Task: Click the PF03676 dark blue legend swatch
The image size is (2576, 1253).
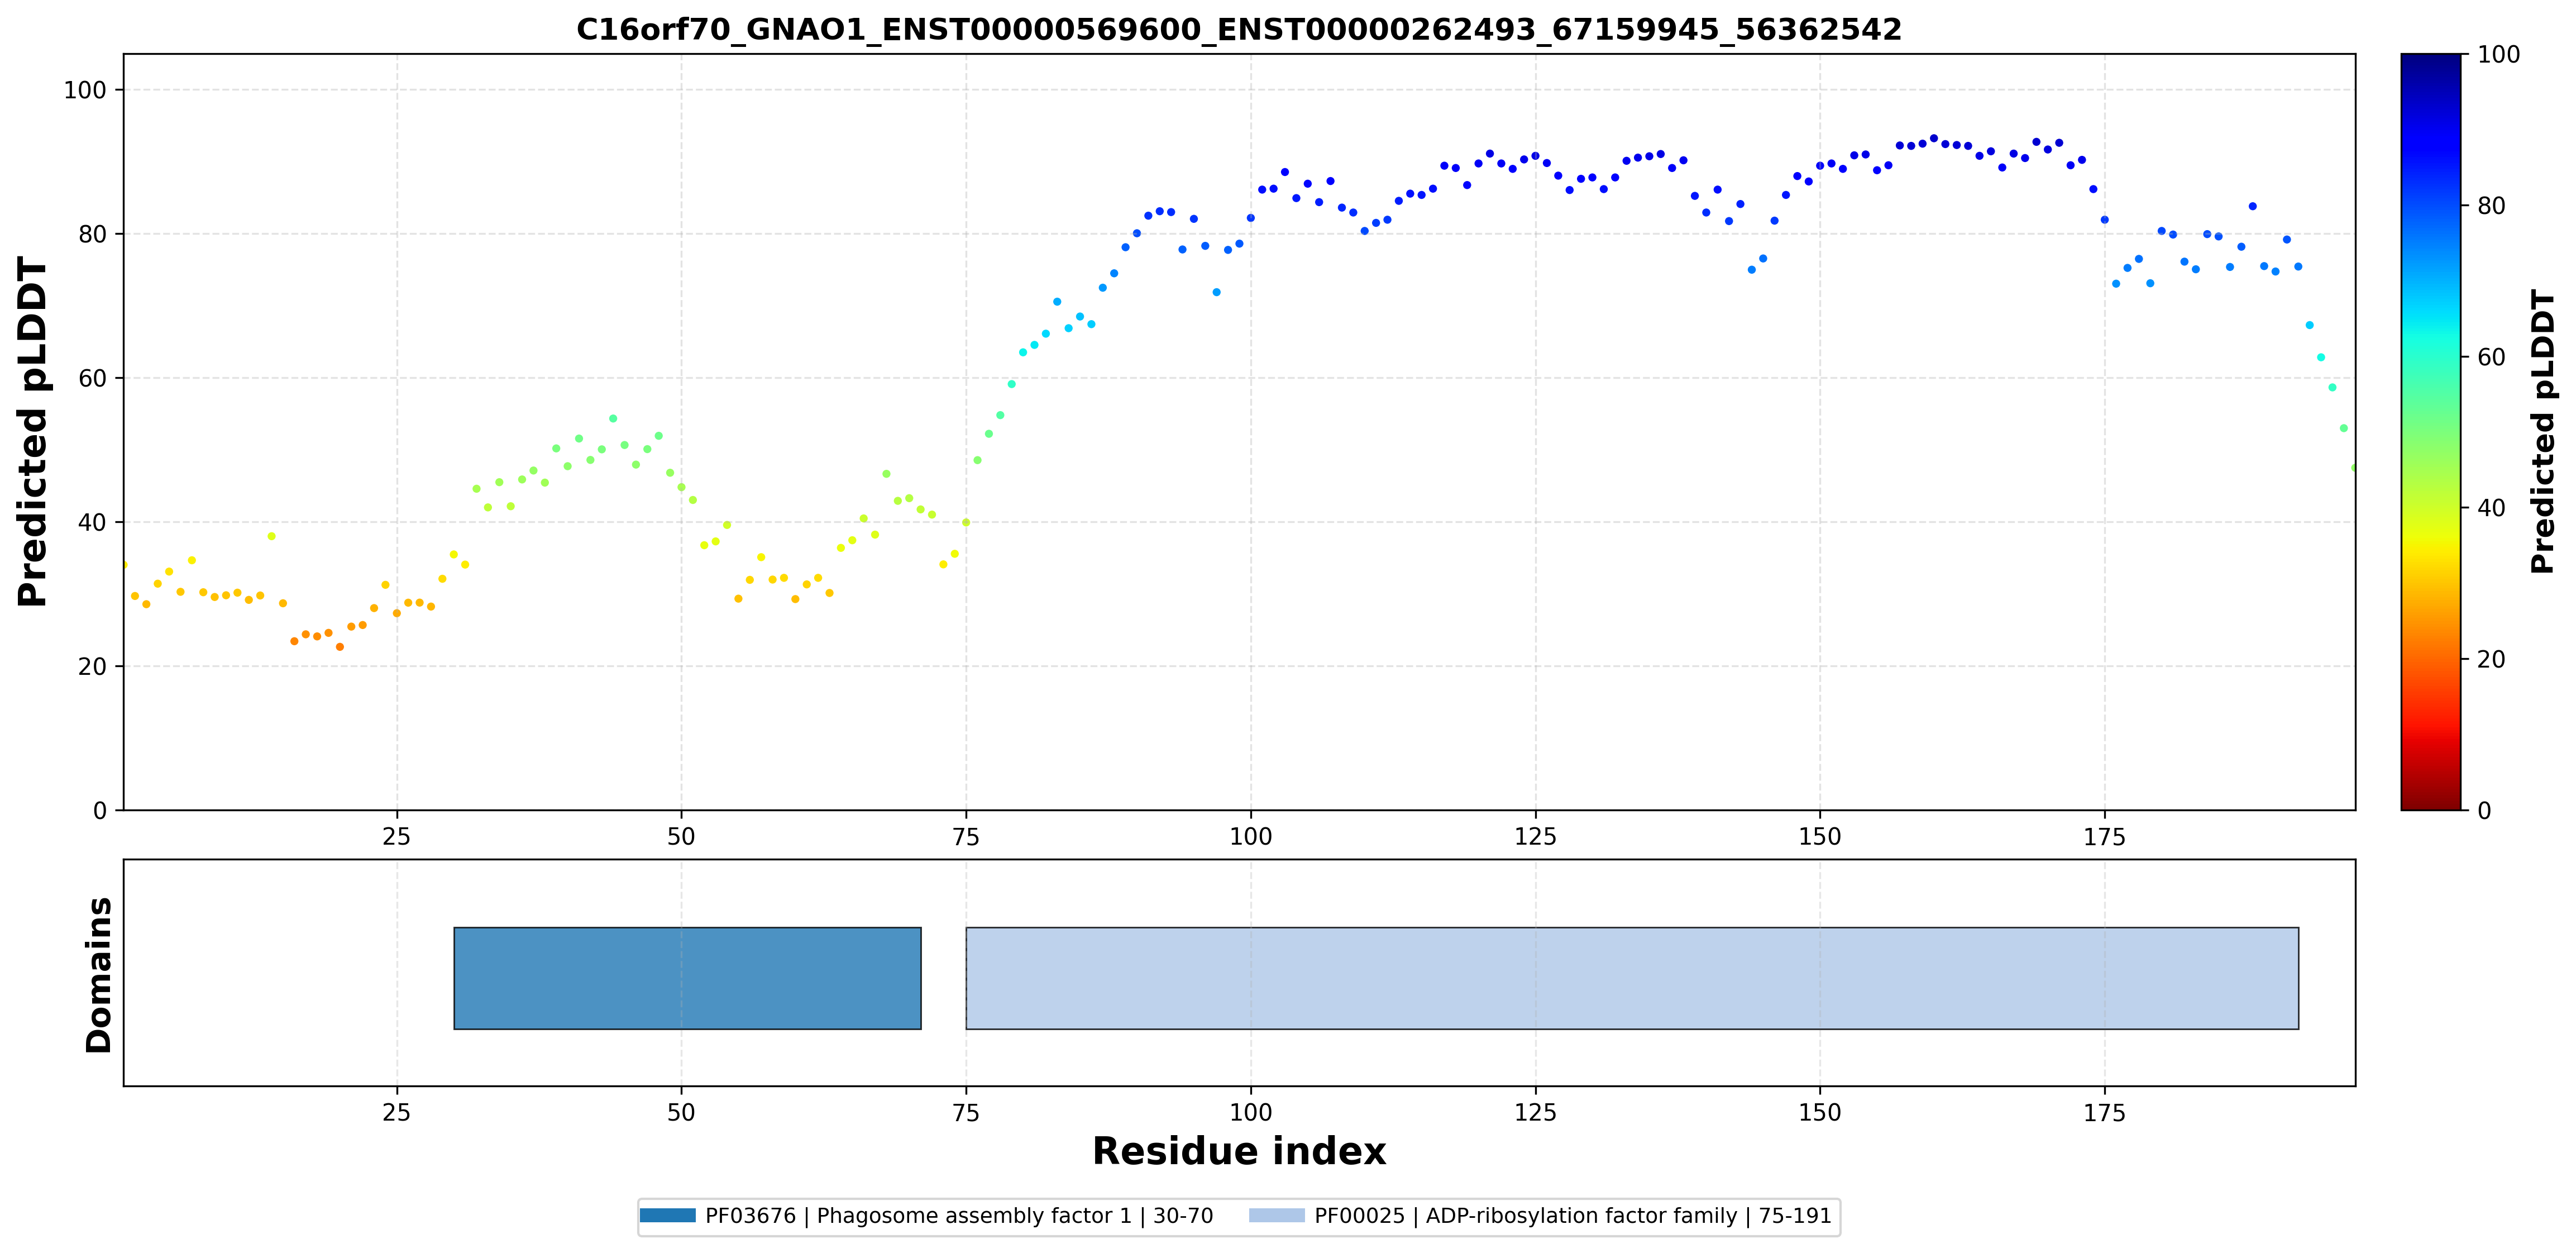Action: click(x=668, y=1216)
